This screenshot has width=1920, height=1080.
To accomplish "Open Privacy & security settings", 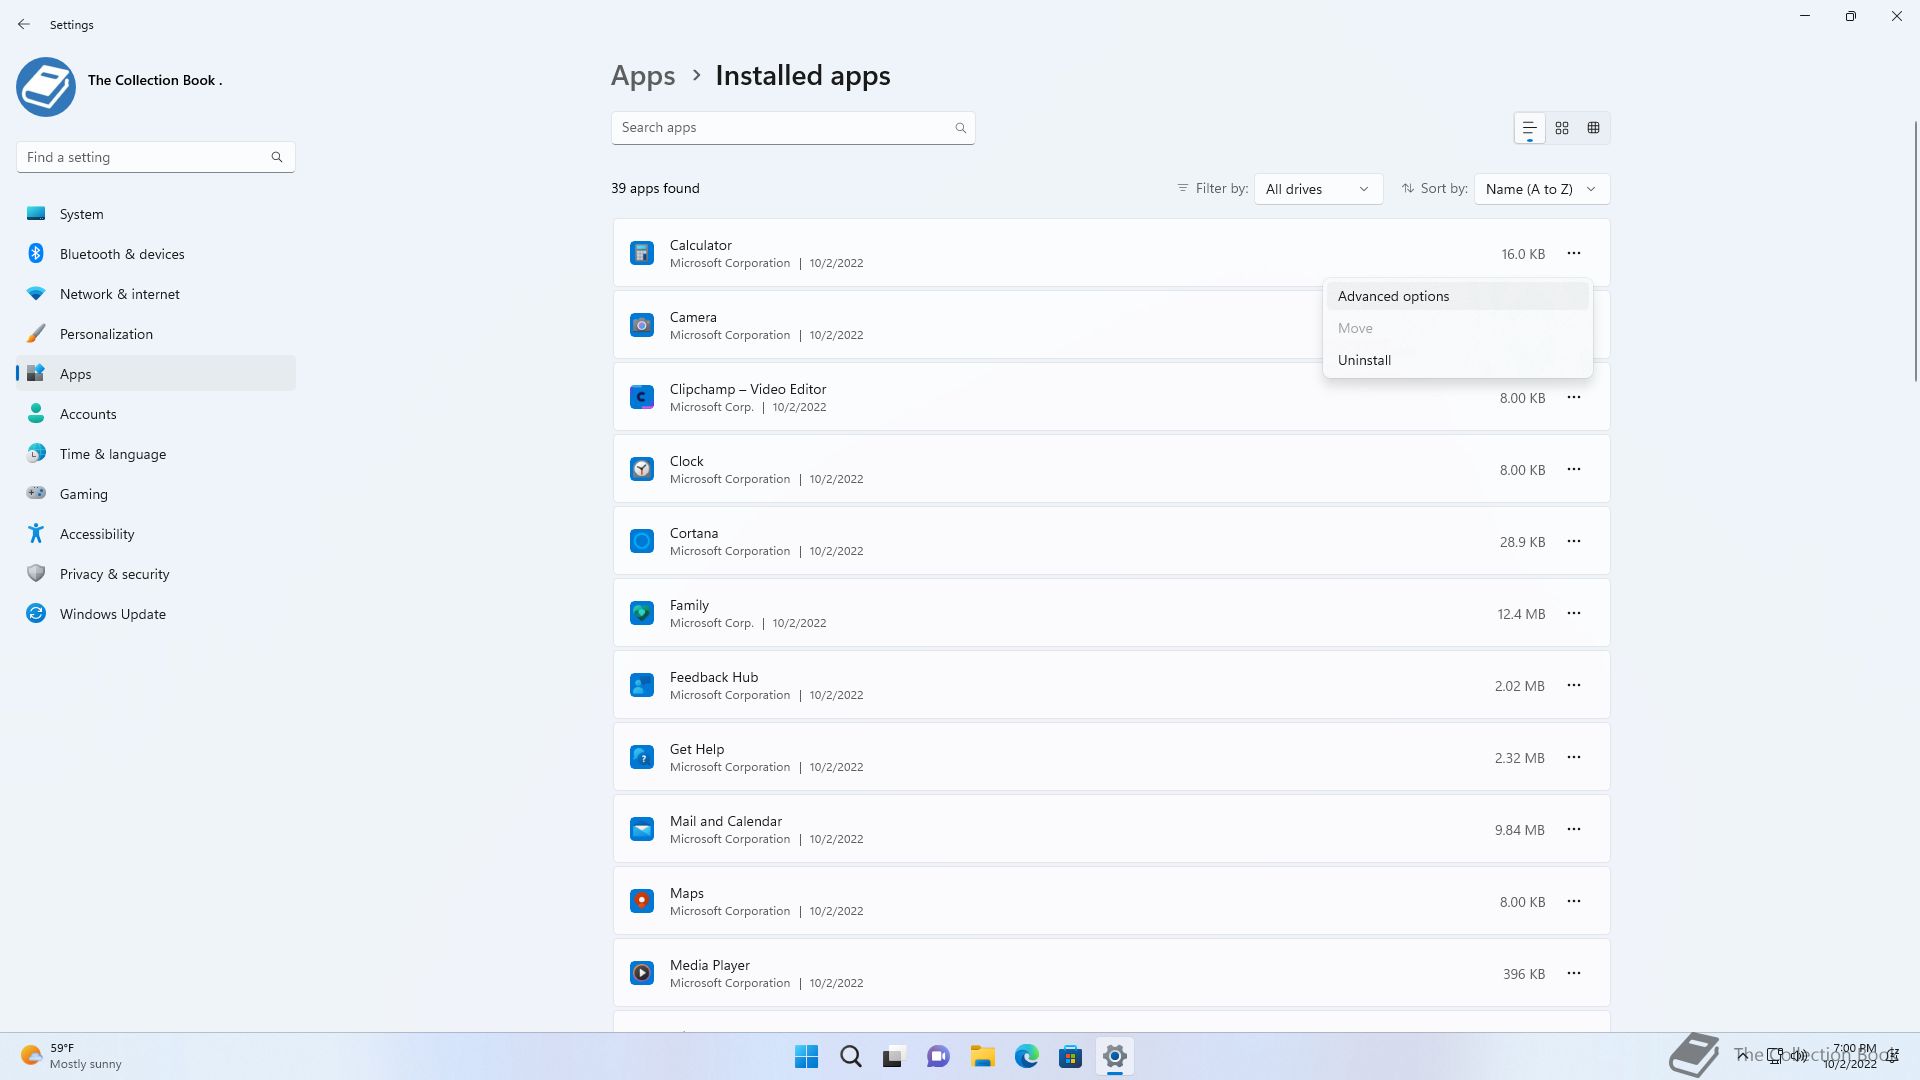I will point(114,574).
